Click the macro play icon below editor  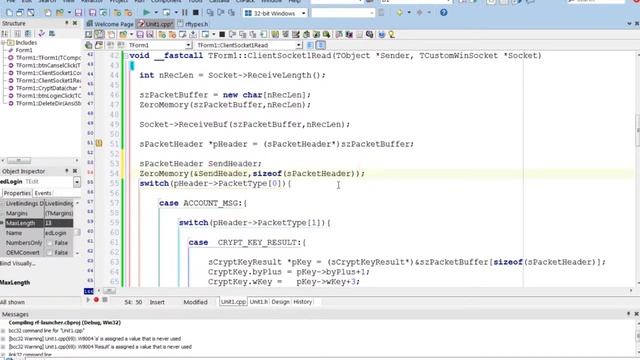tap(88, 300)
